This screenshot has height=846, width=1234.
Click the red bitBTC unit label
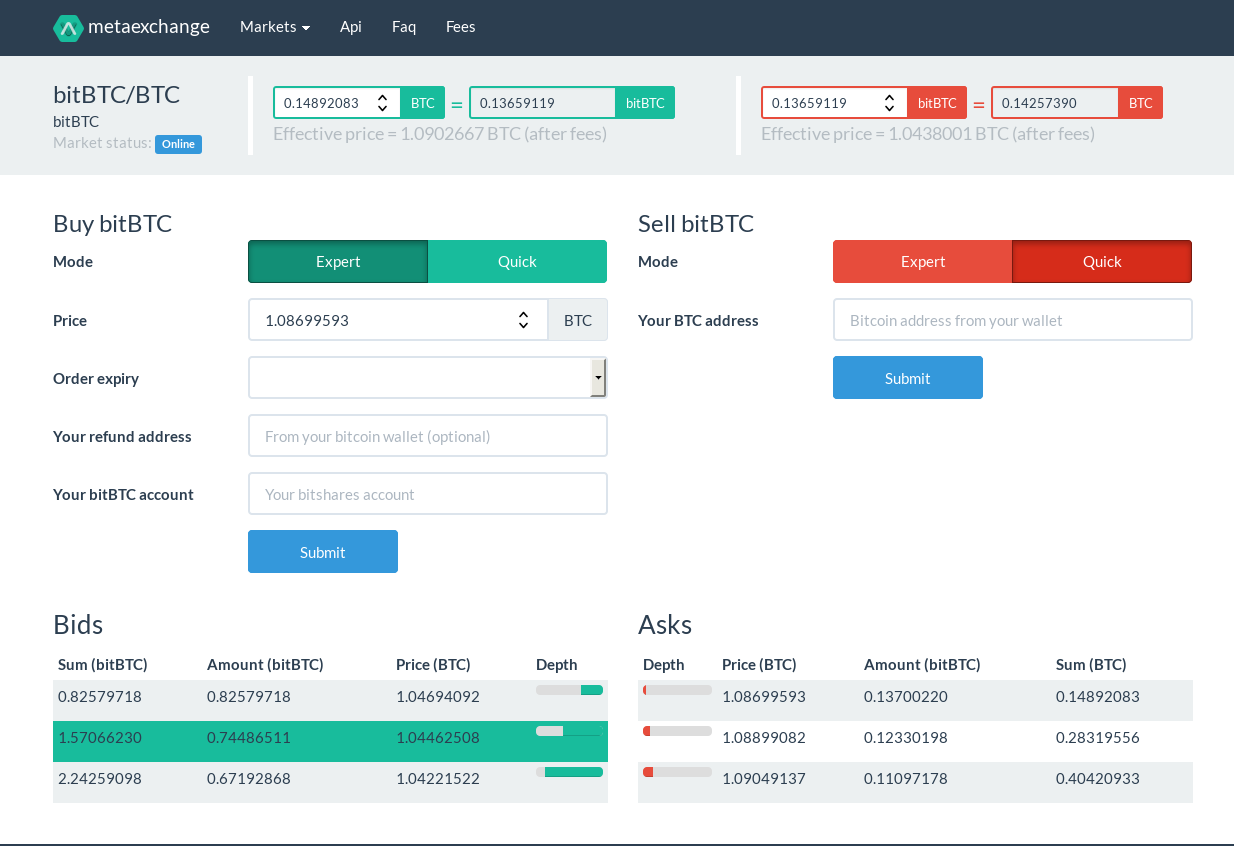[937, 103]
